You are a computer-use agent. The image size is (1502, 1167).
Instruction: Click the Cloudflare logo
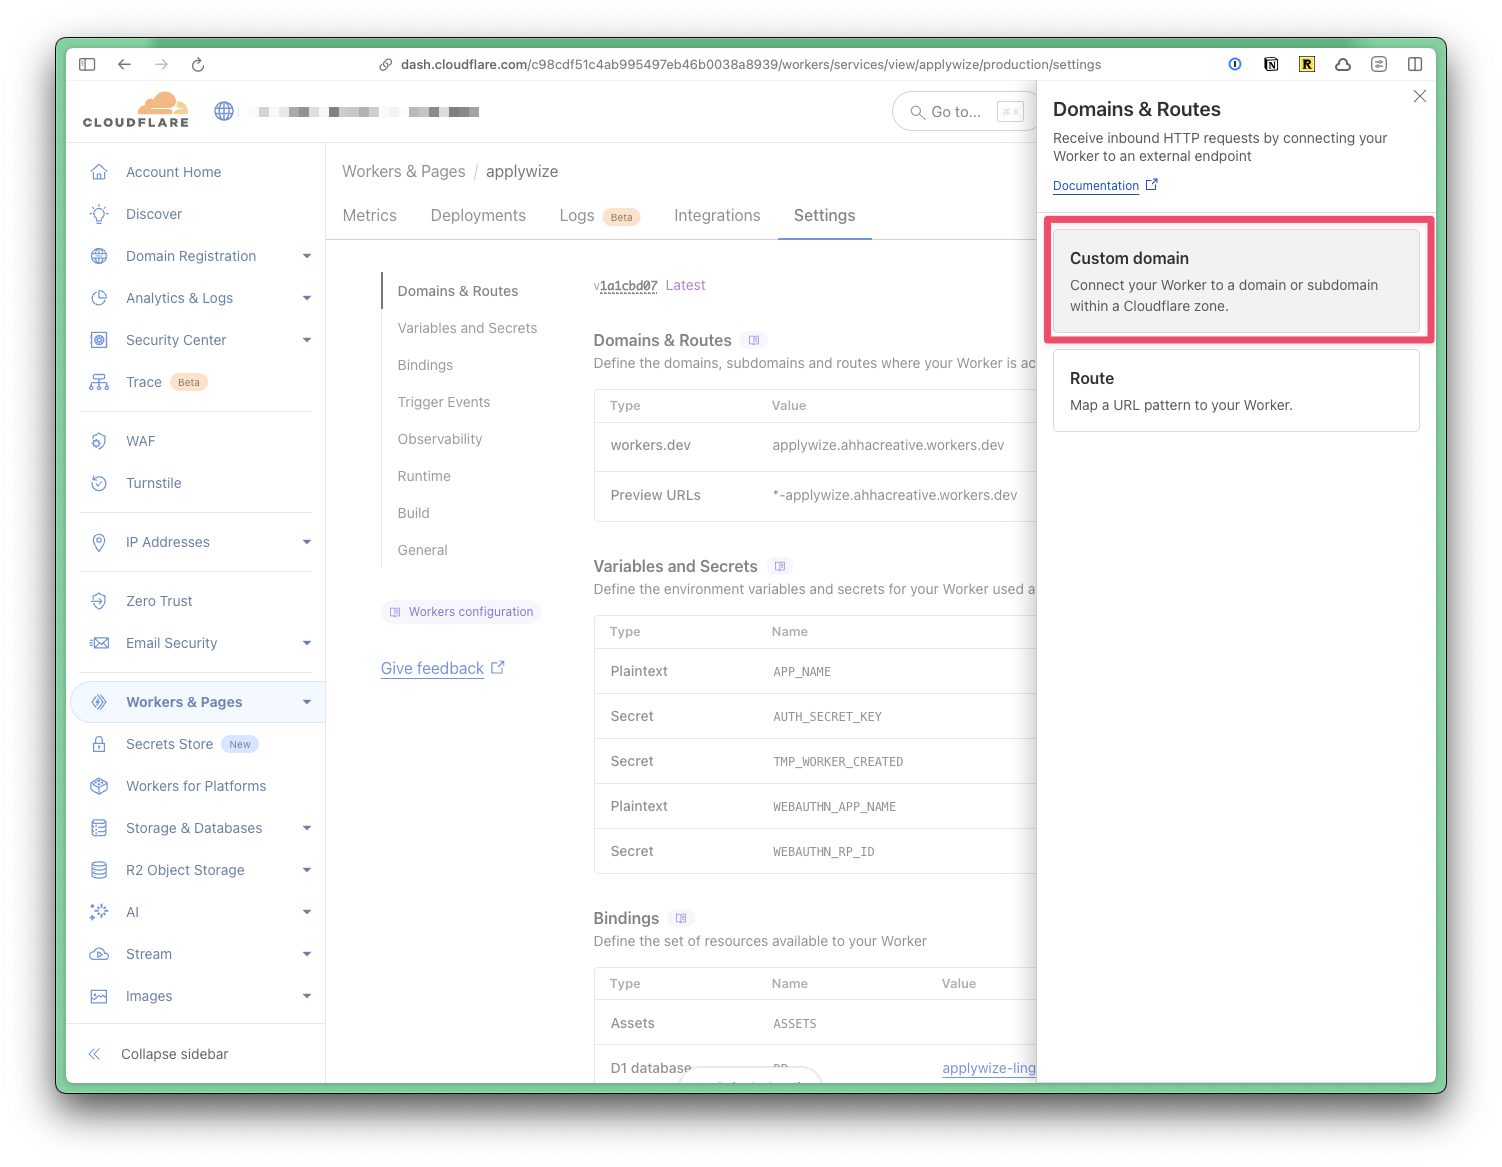coord(136,110)
